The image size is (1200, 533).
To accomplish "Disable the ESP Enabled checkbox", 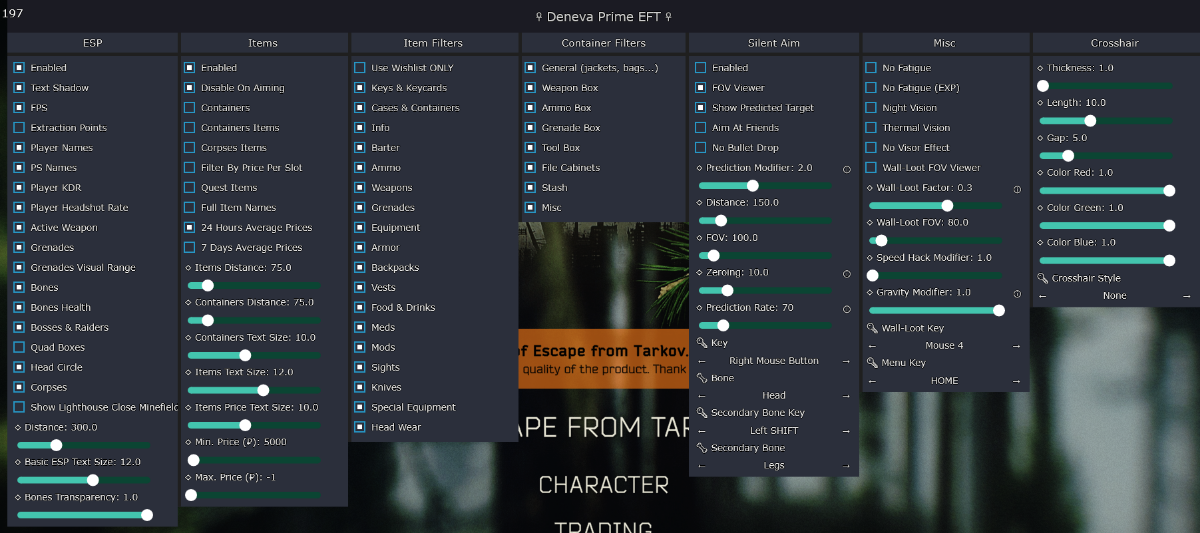I will point(19,68).
